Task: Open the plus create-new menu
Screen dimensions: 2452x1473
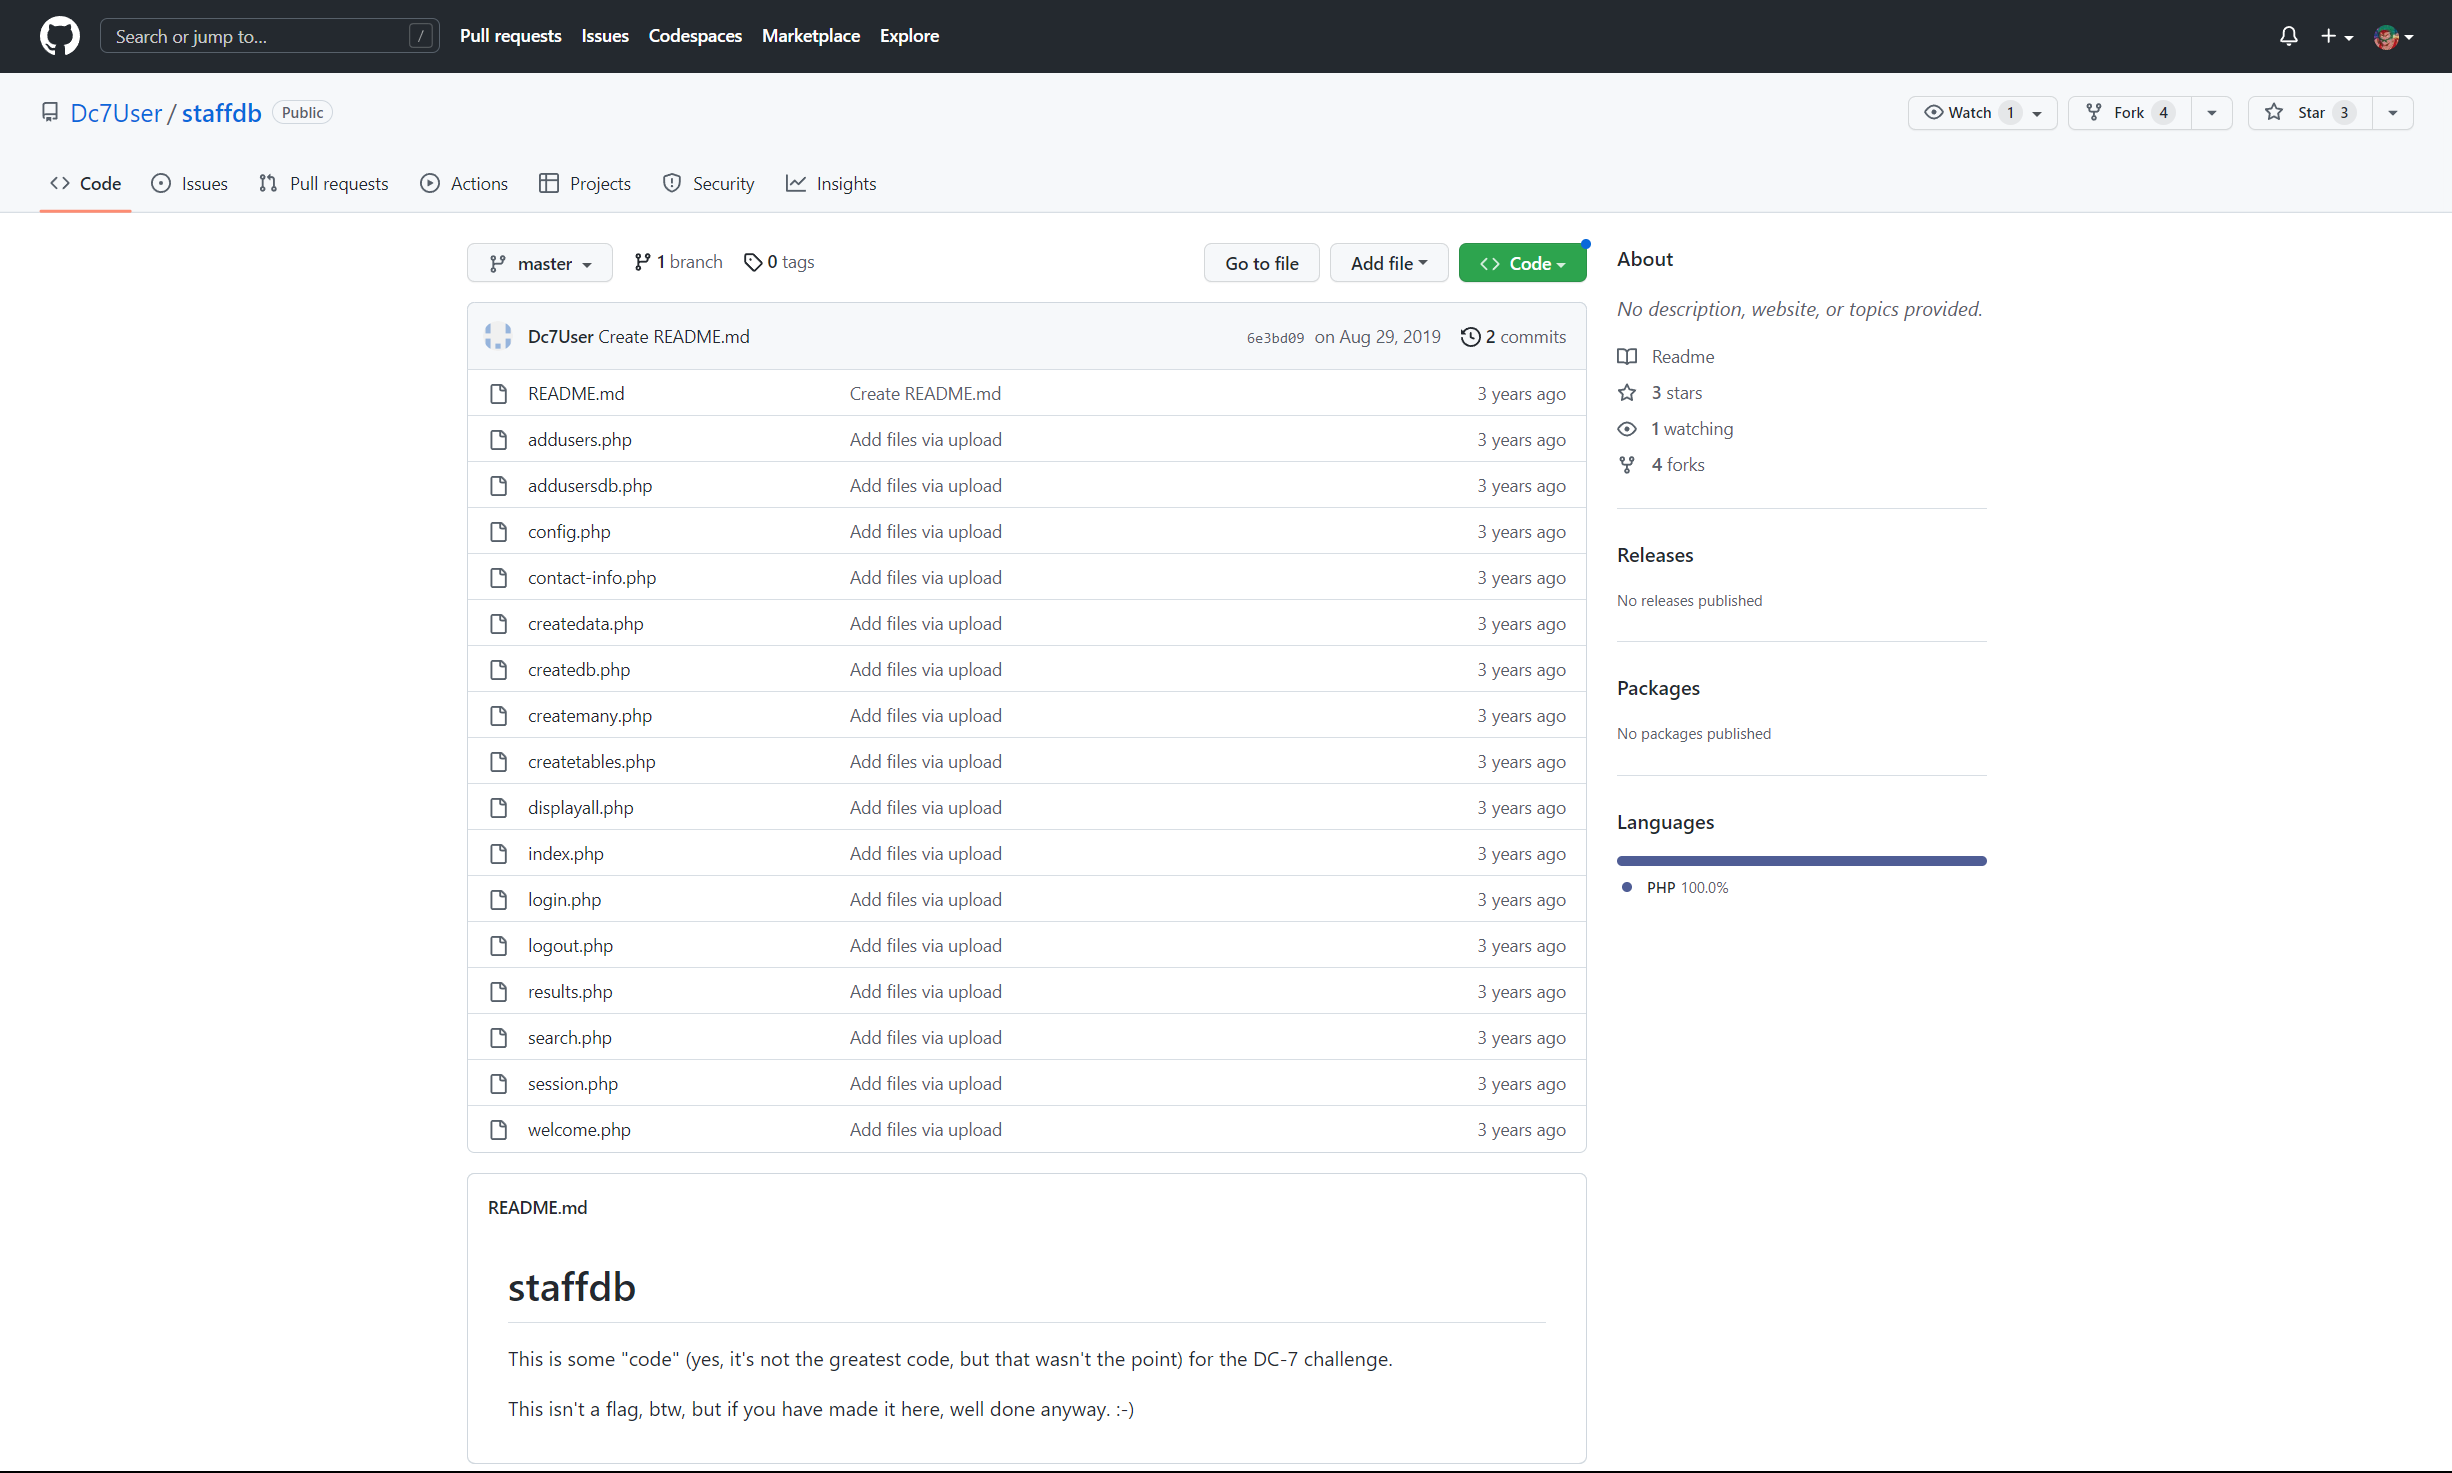Action: (2337, 36)
